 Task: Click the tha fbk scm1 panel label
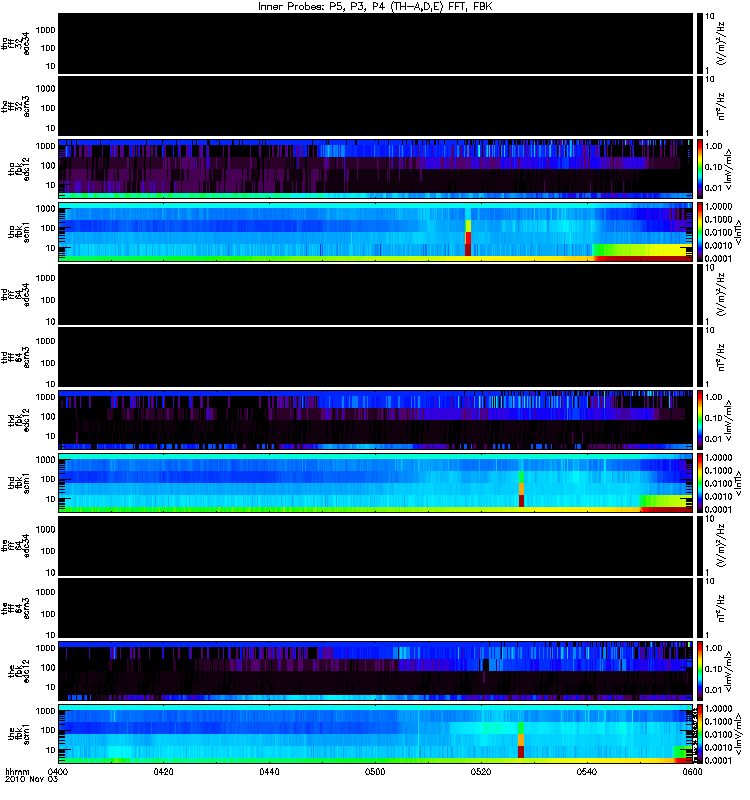coord(19,232)
